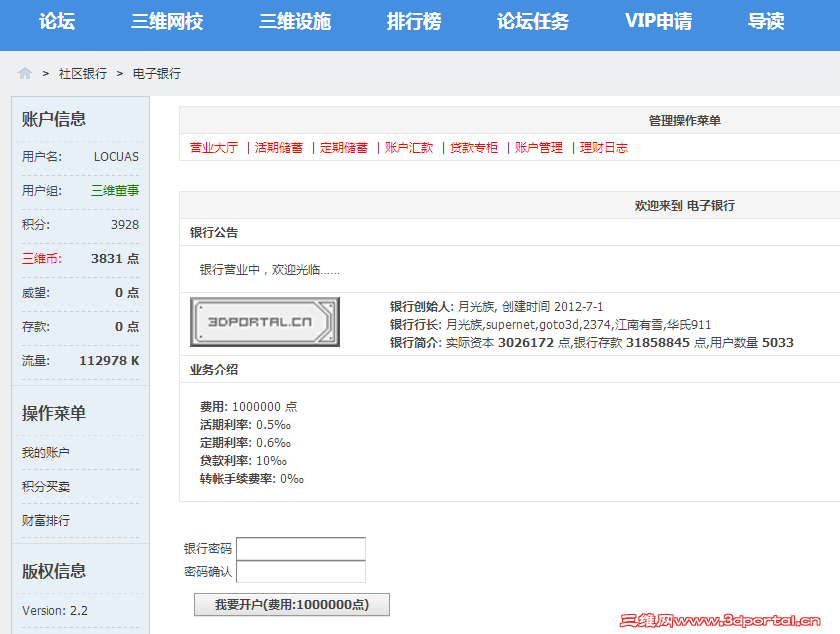Image resolution: width=840 pixels, height=634 pixels.
Task: Click the 流量 value 112978 K
Action: (109, 361)
